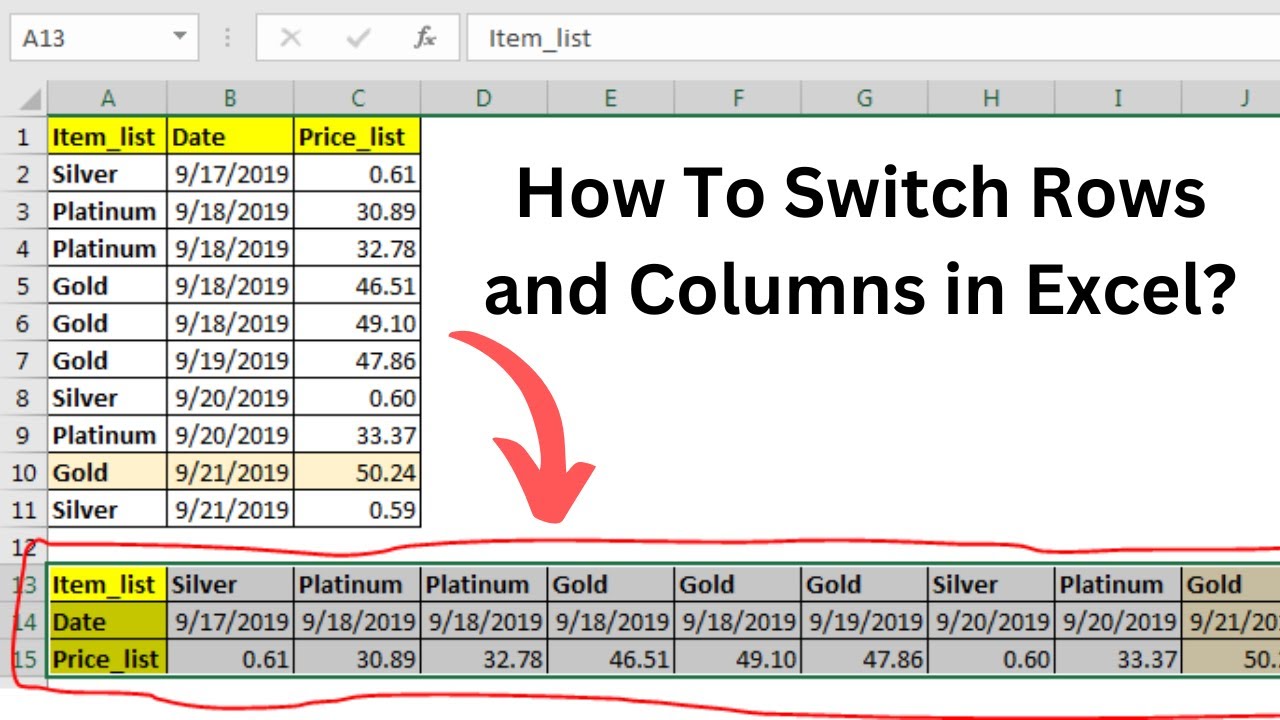Select column F header
Image resolution: width=1280 pixels, height=720 pixels.
tap(737, 99)
